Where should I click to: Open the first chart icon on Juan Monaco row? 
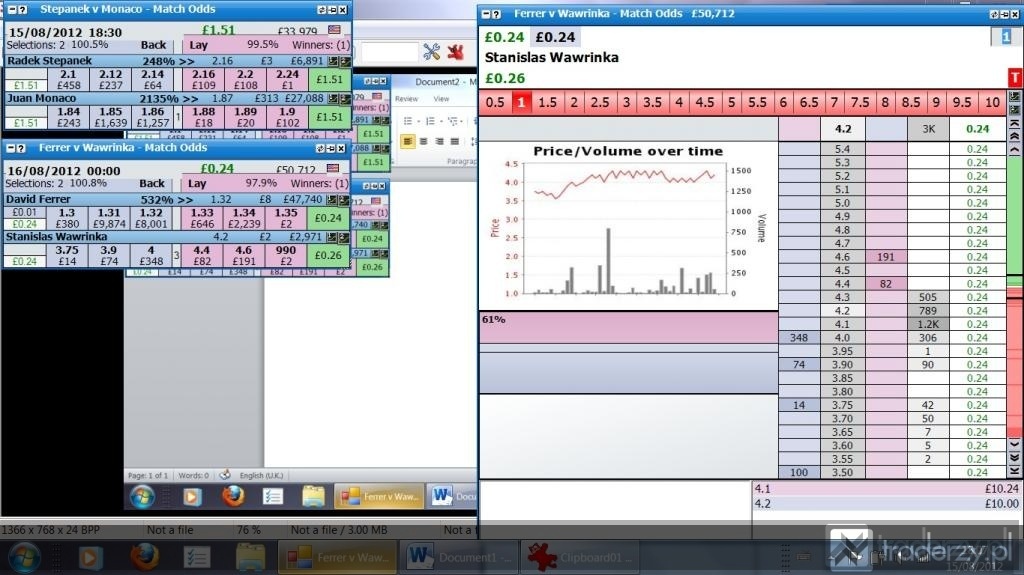[x=333, y=99]
